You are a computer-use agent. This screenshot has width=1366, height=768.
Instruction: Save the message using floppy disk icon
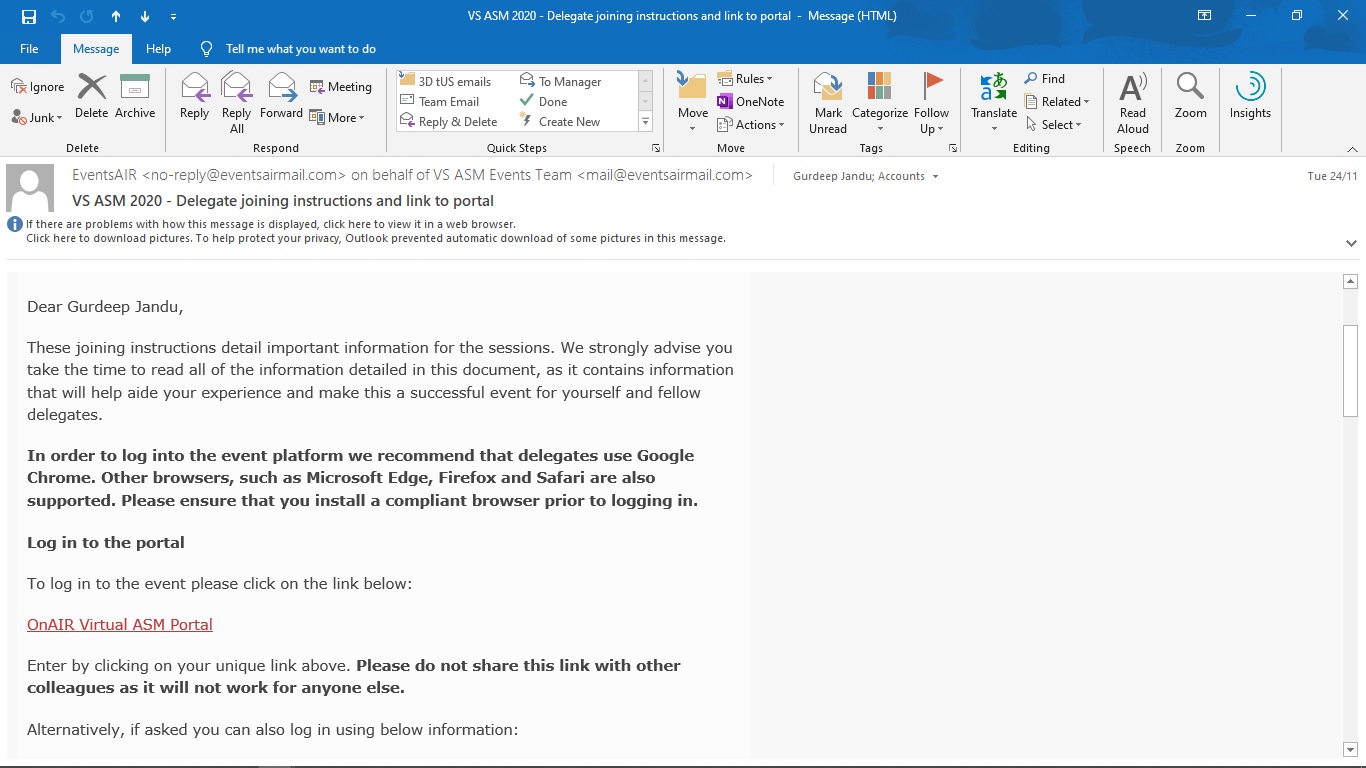pos(29,16)
